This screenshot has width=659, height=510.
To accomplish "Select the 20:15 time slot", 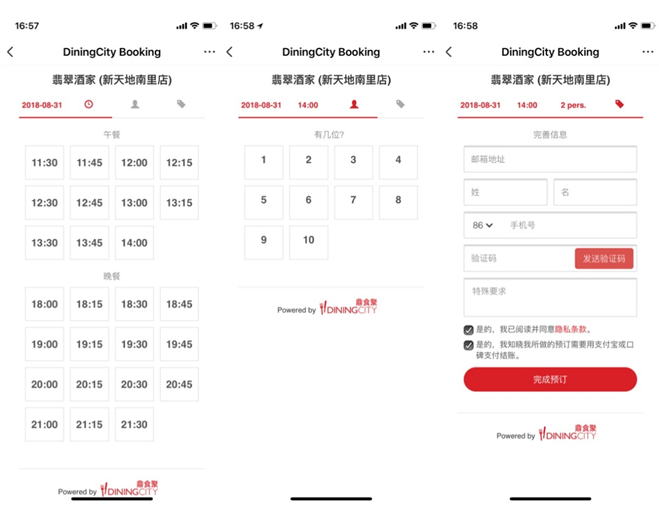I will pos(90,384).
